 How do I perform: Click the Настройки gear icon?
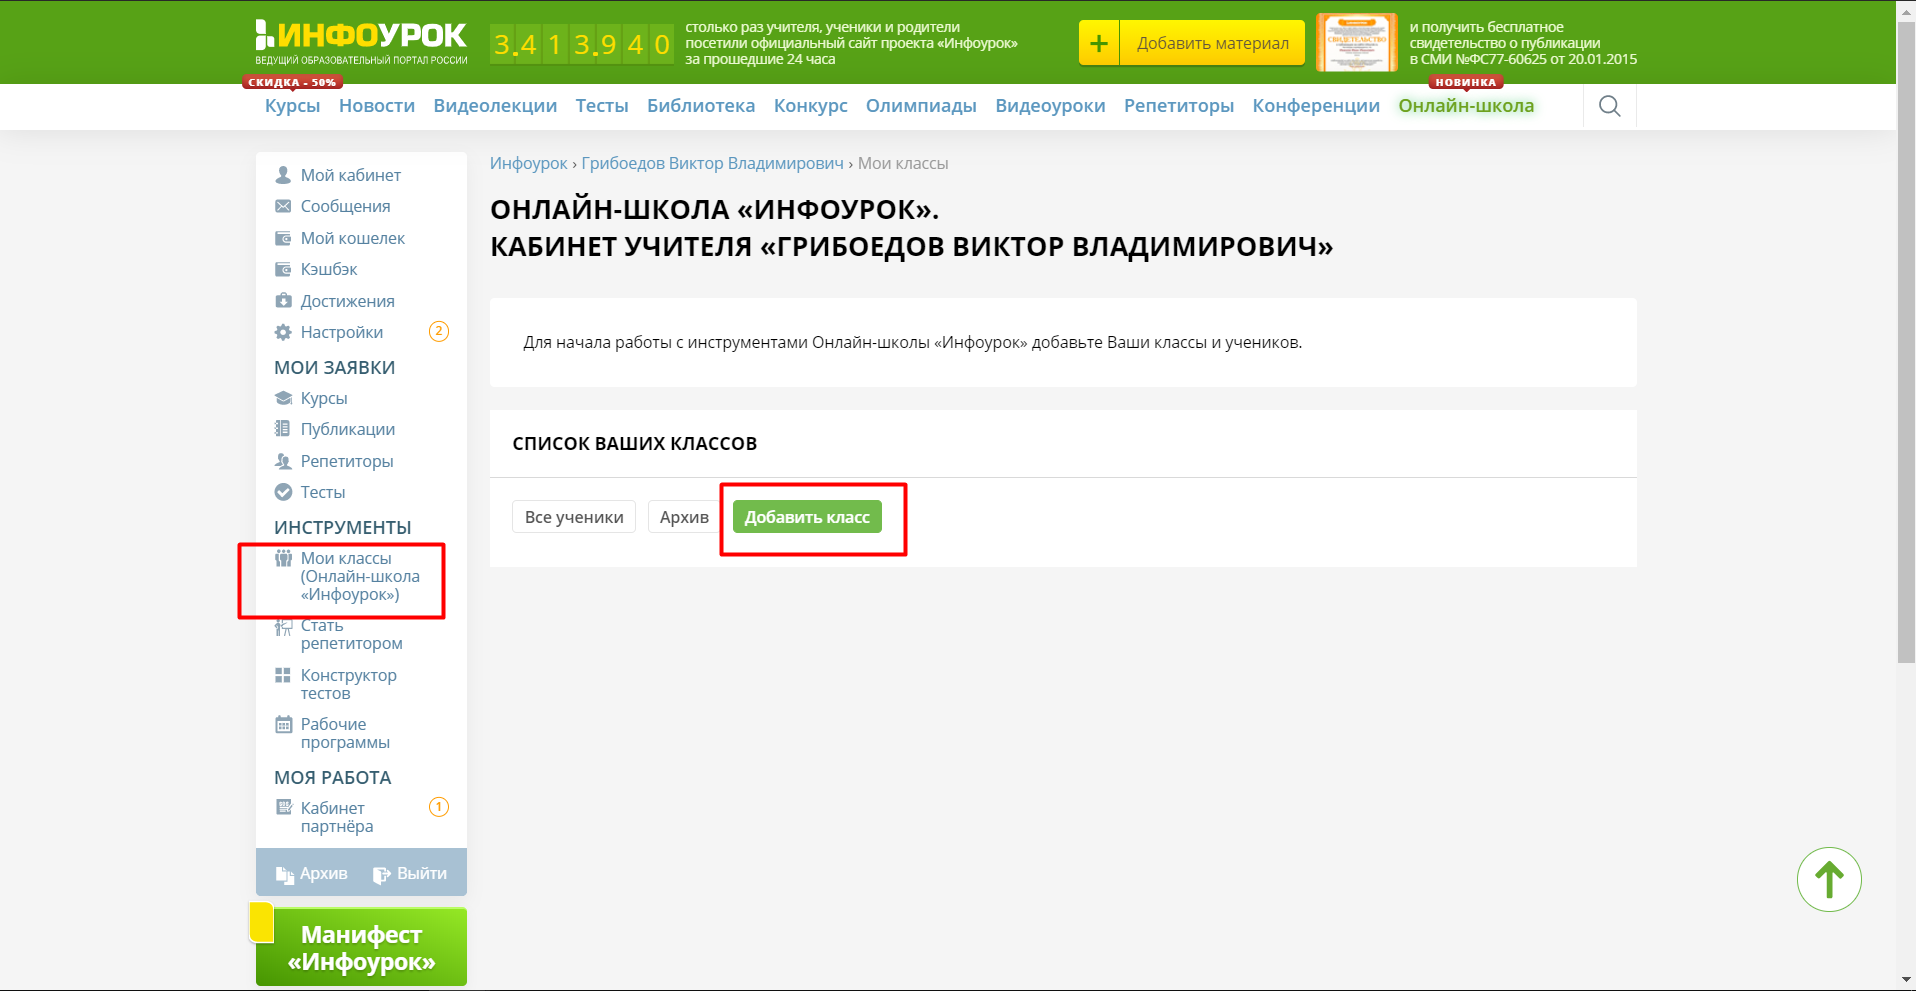(x=283, y=332)
